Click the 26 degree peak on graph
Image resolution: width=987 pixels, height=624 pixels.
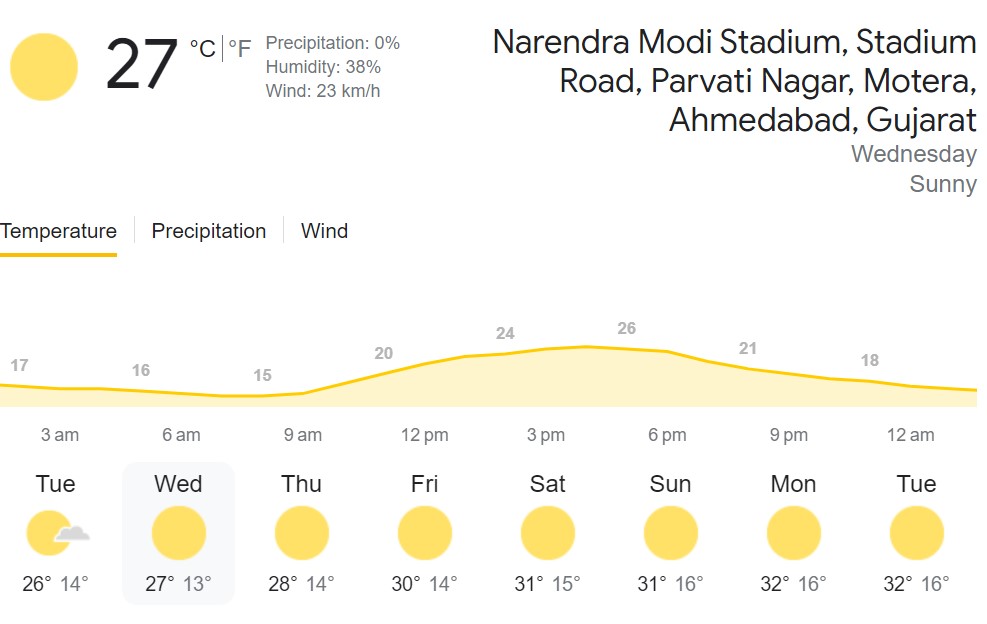(x=626, y=329)
